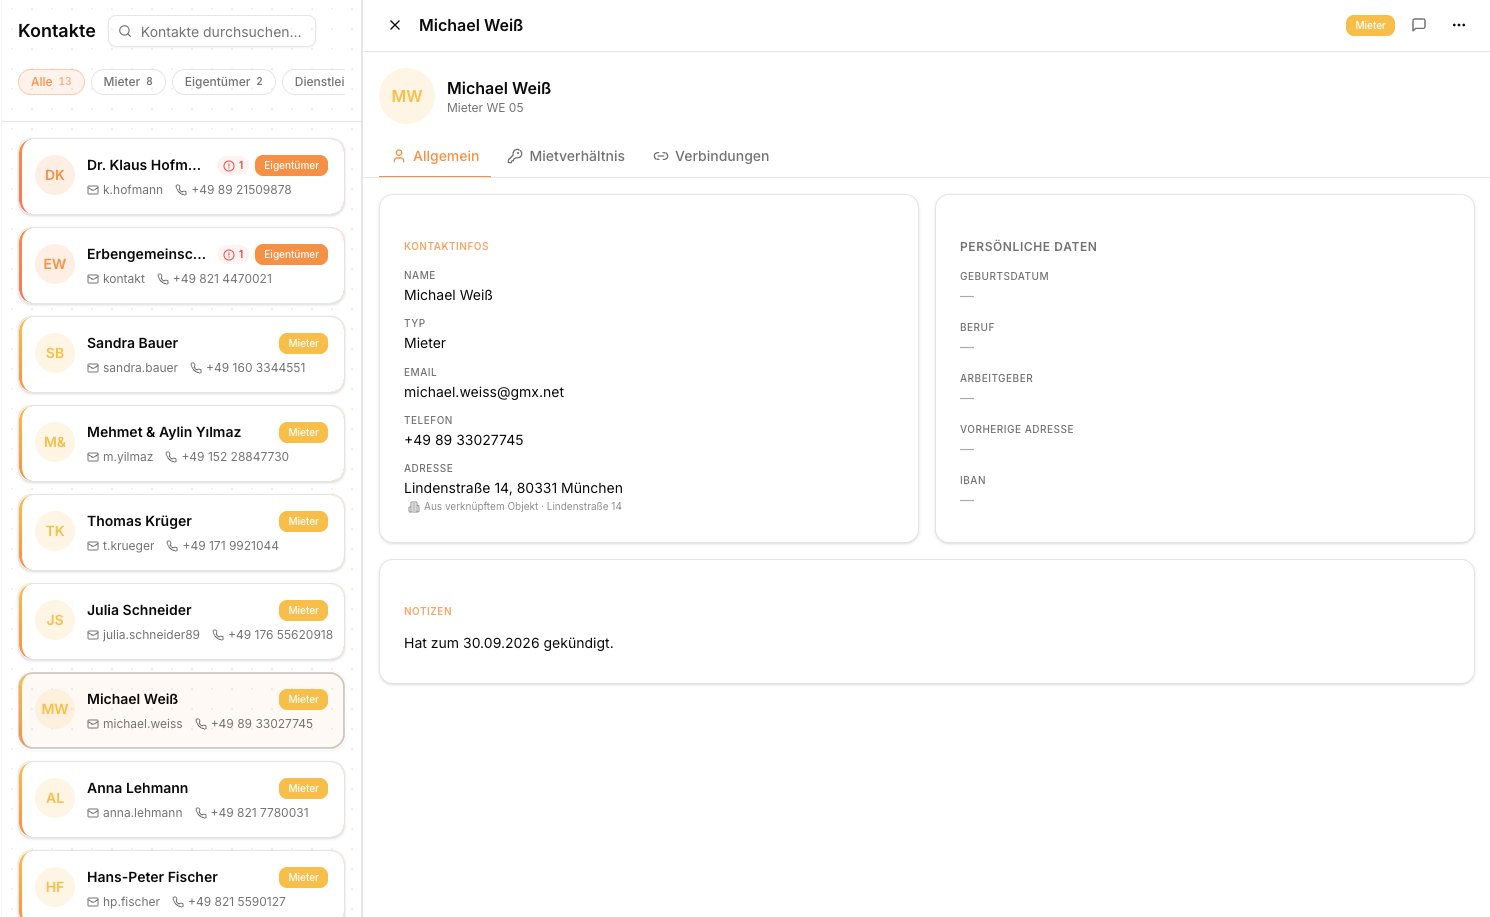The height and width of the screenshot is (917, 1490).
Task: Click email icon beside anna.lehmann
Action: pos(93,813)
